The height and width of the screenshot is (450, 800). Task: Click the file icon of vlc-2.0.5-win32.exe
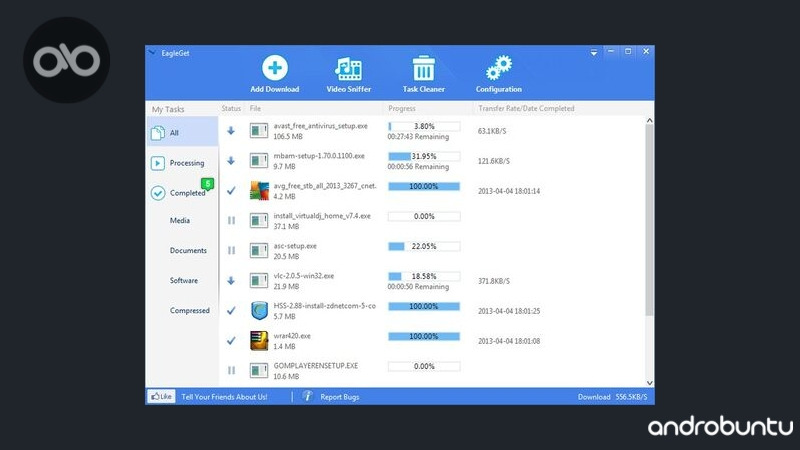pos(259,281)
